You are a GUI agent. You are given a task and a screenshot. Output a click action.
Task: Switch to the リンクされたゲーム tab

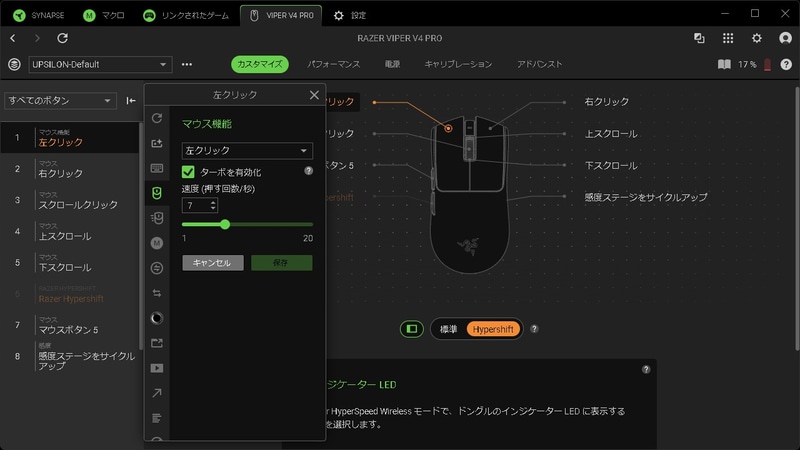coord(186,15)
